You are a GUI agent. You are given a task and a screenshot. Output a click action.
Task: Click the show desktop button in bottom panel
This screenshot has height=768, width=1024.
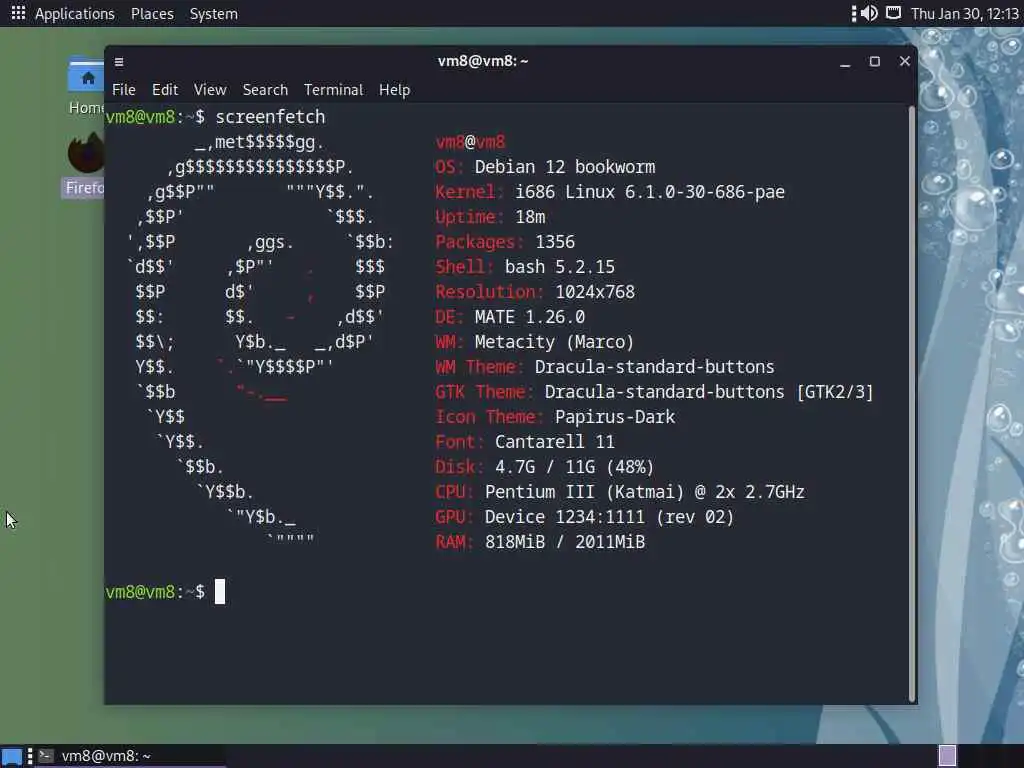(x=12, y=756)
